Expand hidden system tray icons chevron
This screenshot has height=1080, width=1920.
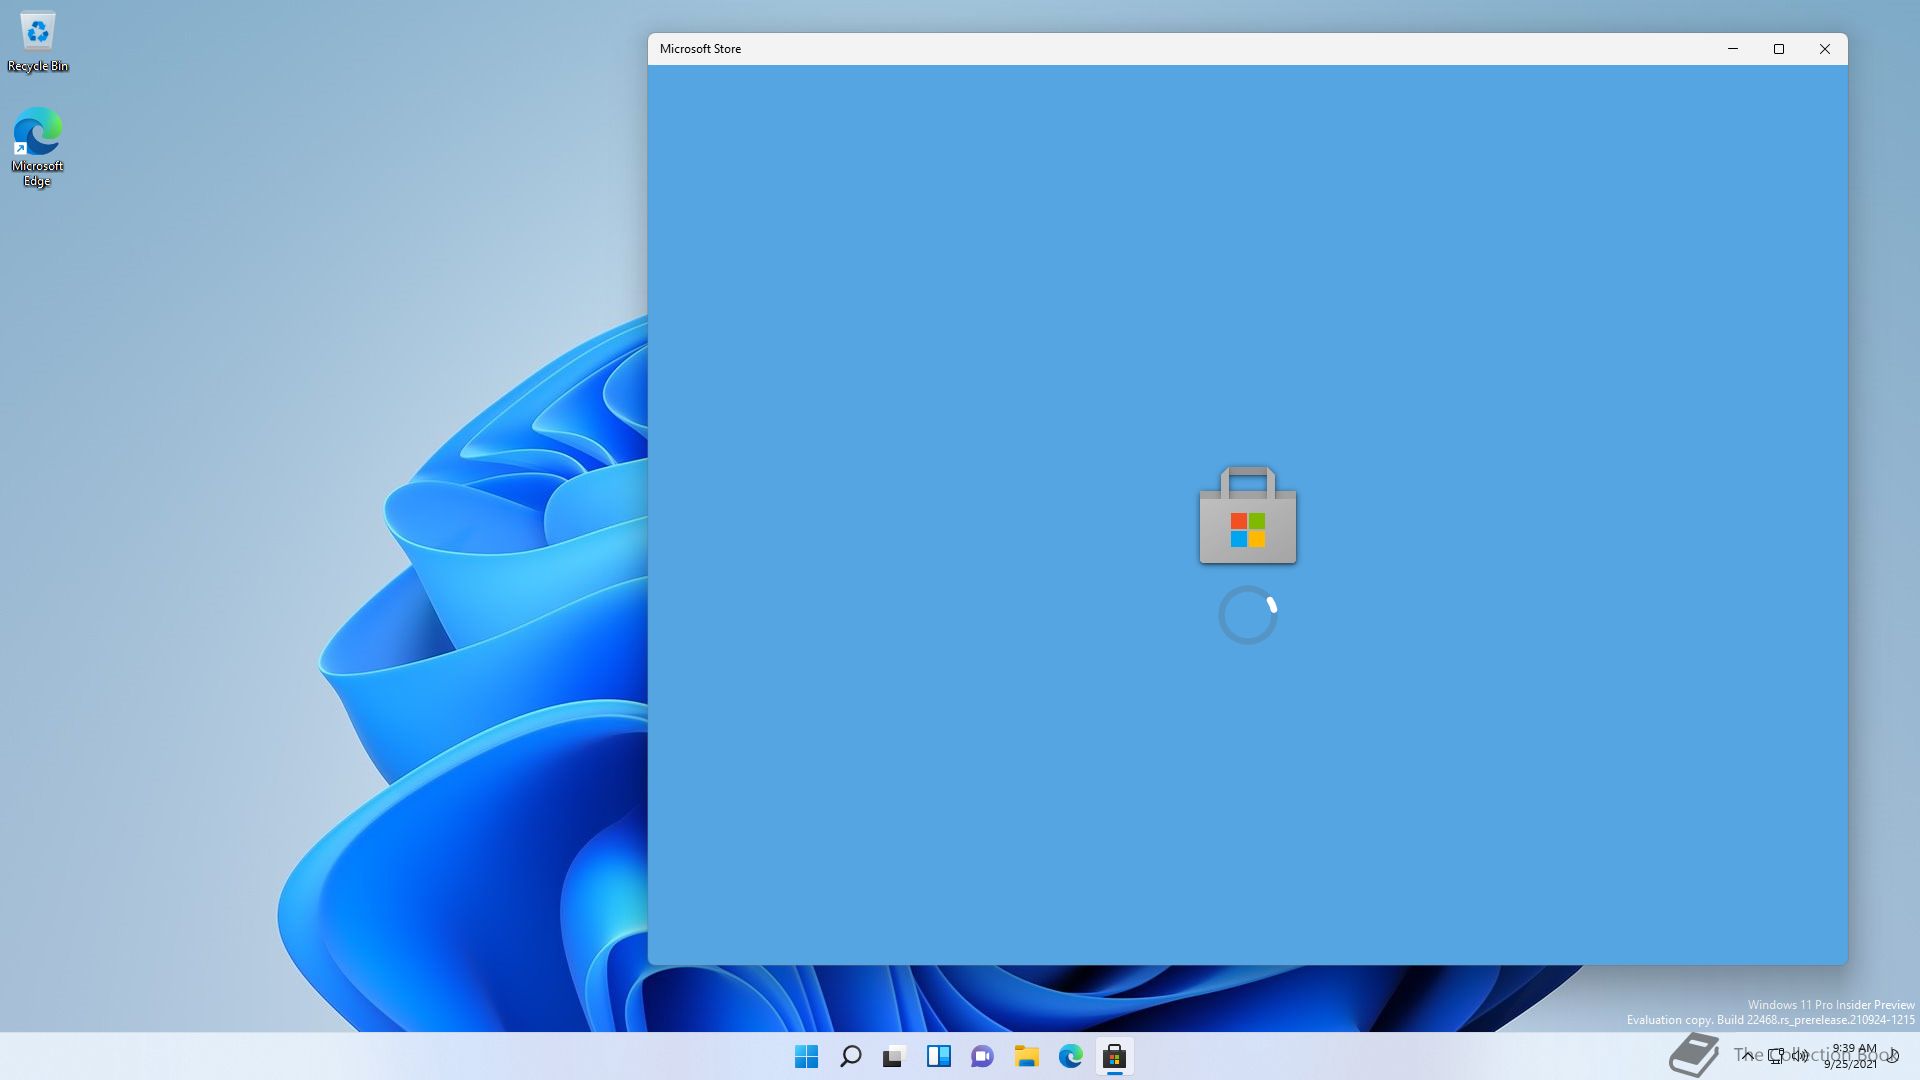tap(1747, 1055)
